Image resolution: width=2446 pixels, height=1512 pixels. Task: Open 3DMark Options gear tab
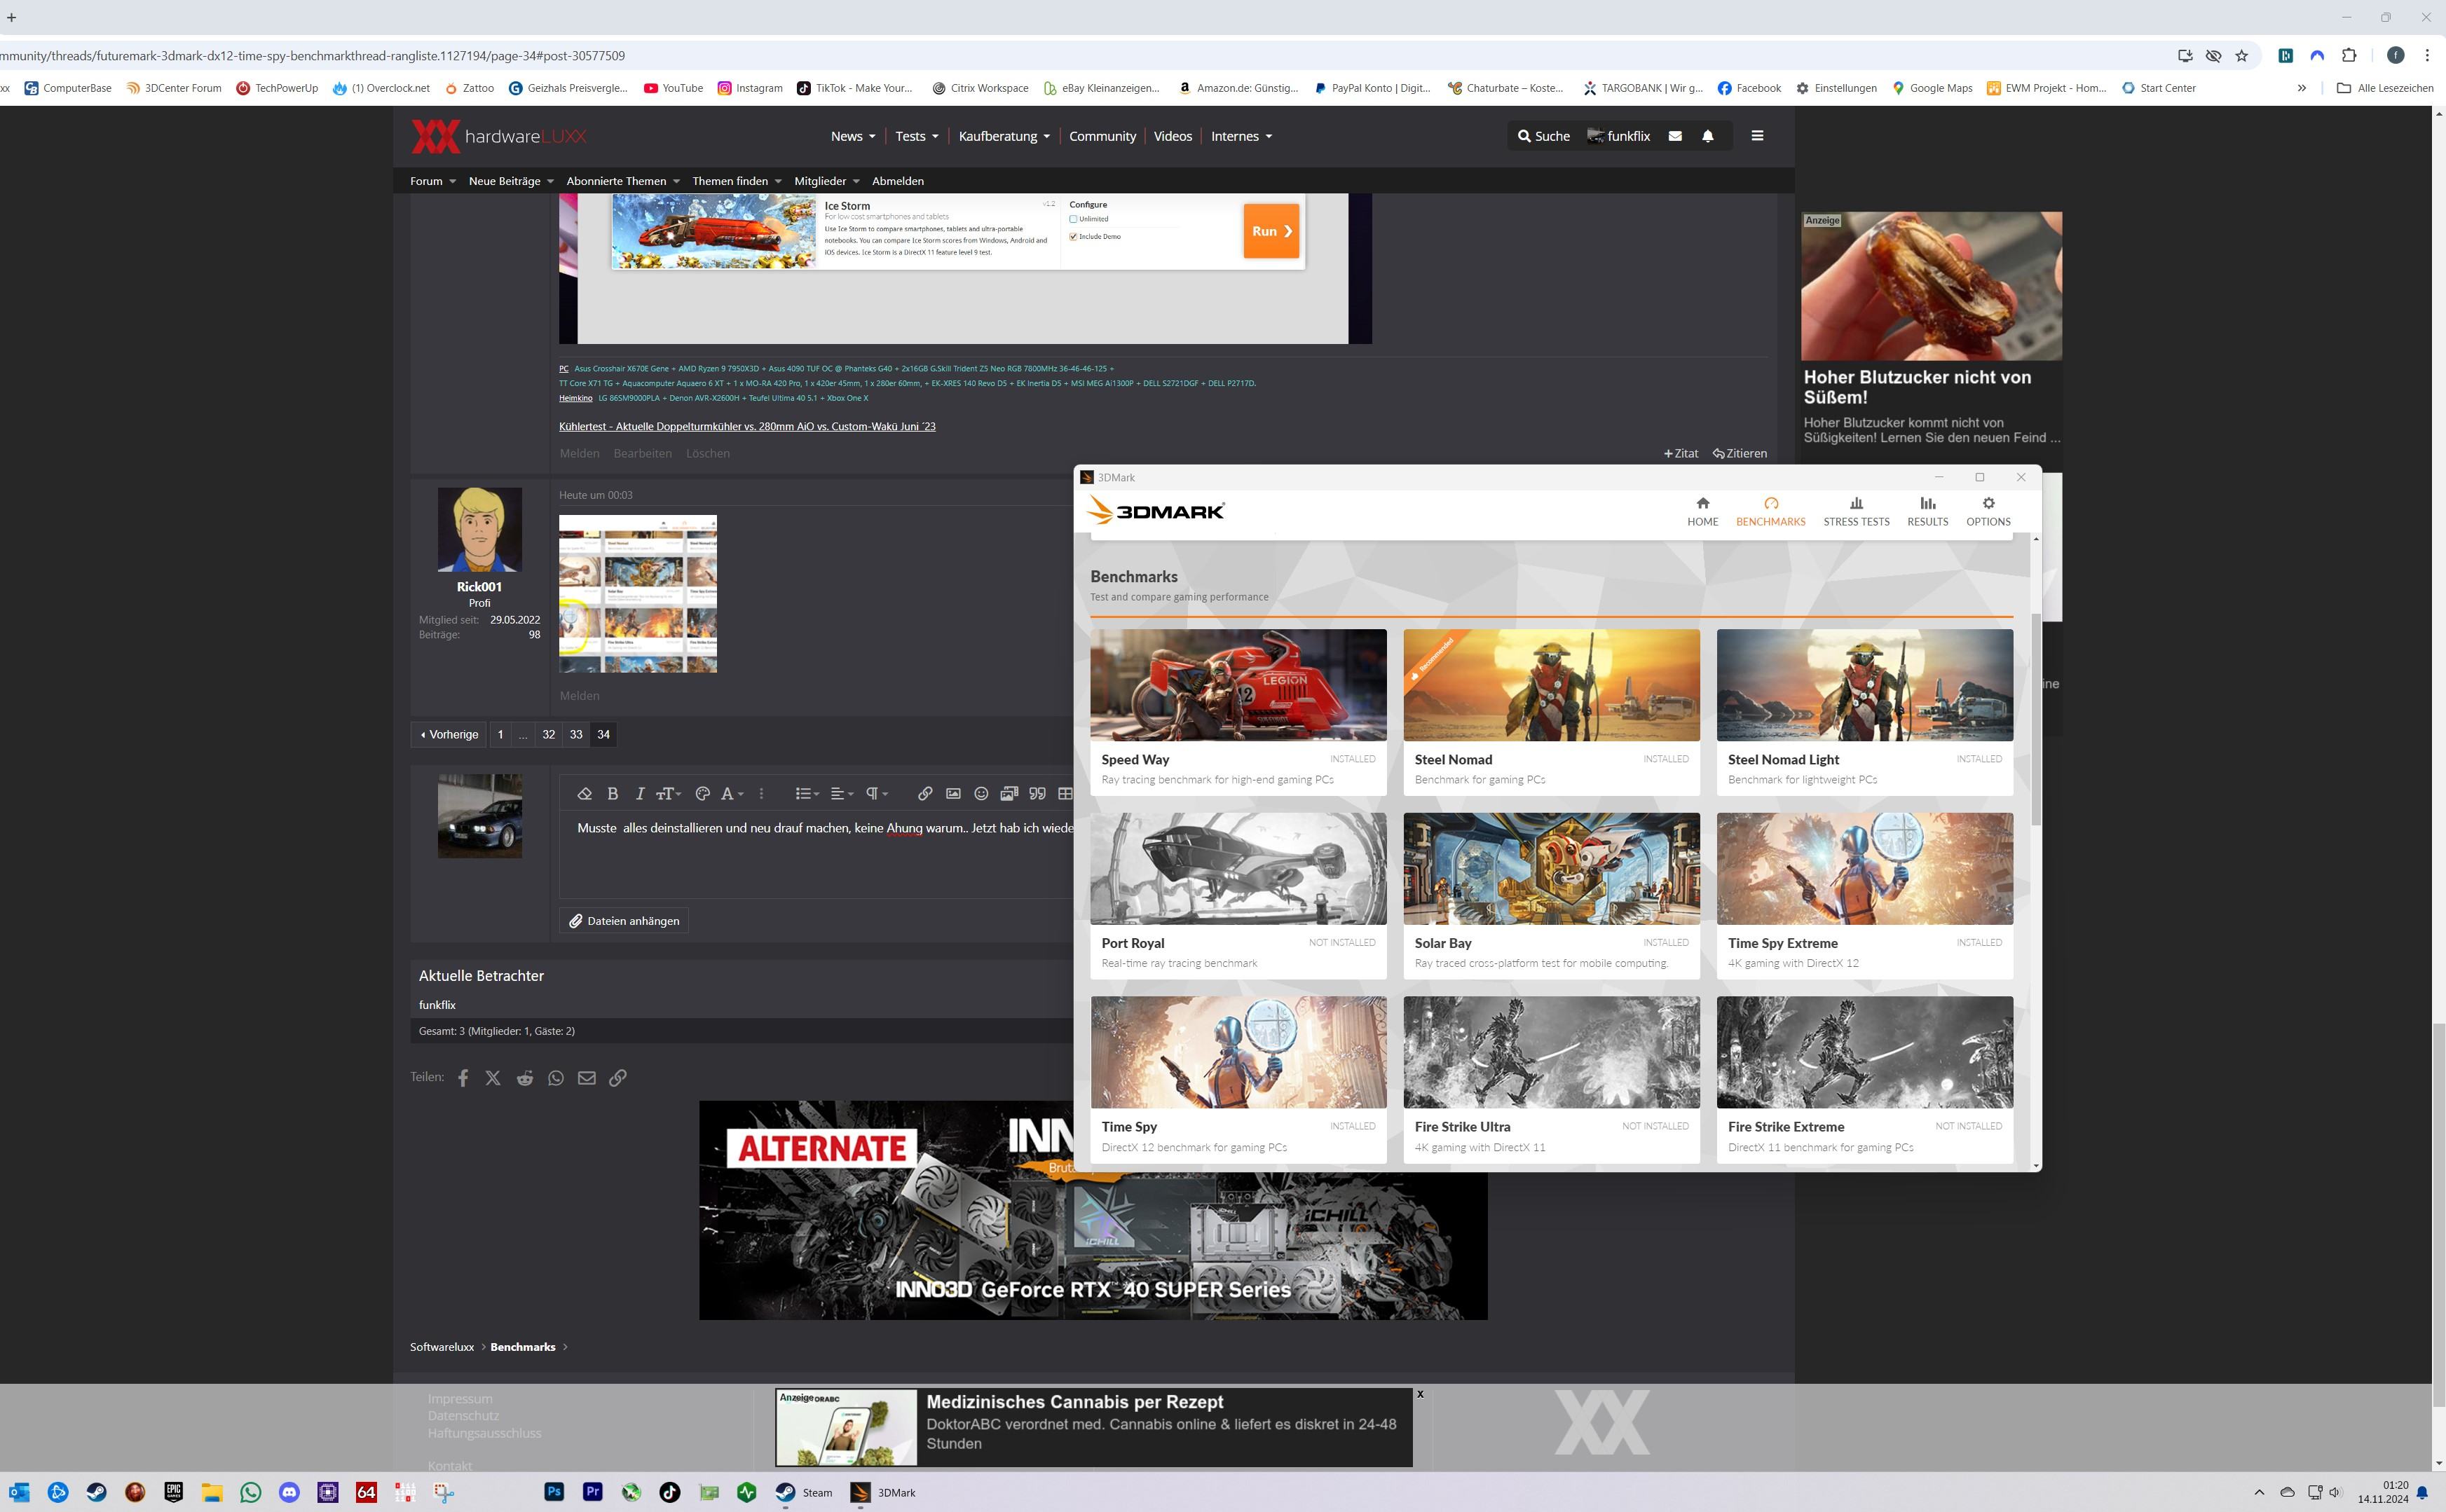pos(1988,511)
